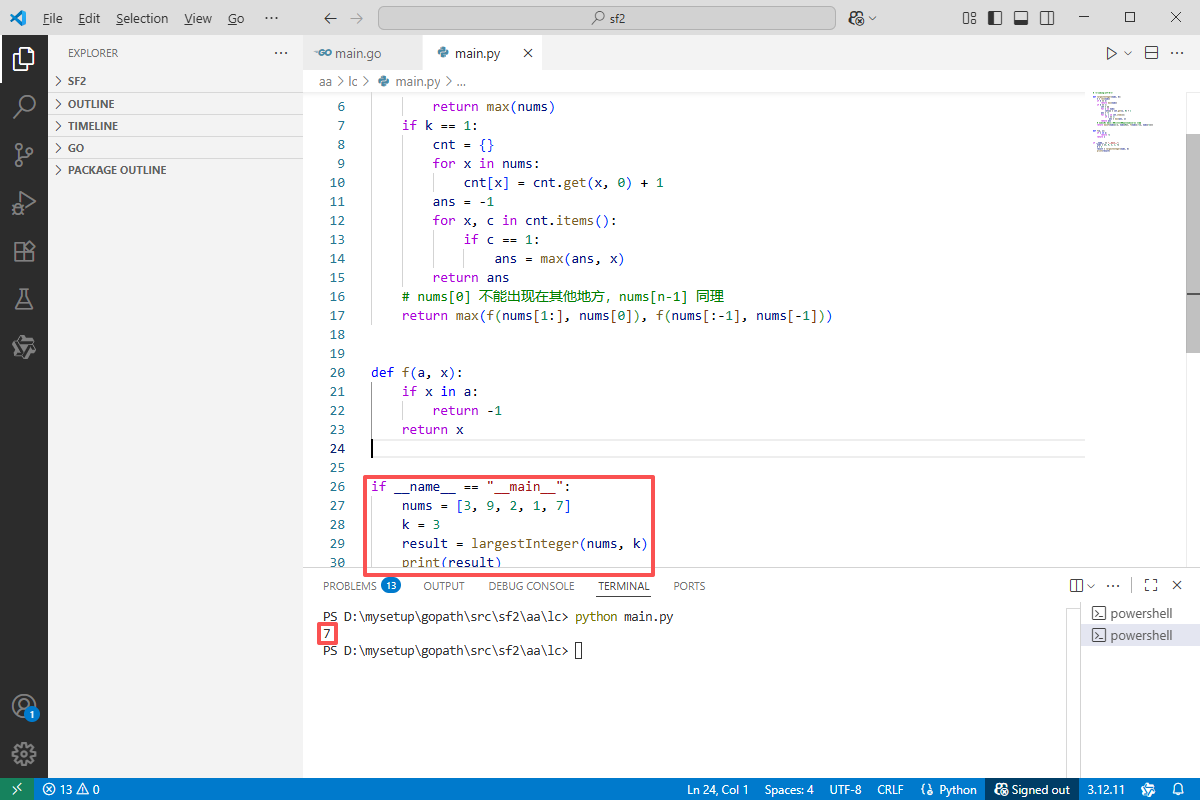Switch to the OUTPUT panel tab
The image size is (1200, 800).
[x=444, y=586]
